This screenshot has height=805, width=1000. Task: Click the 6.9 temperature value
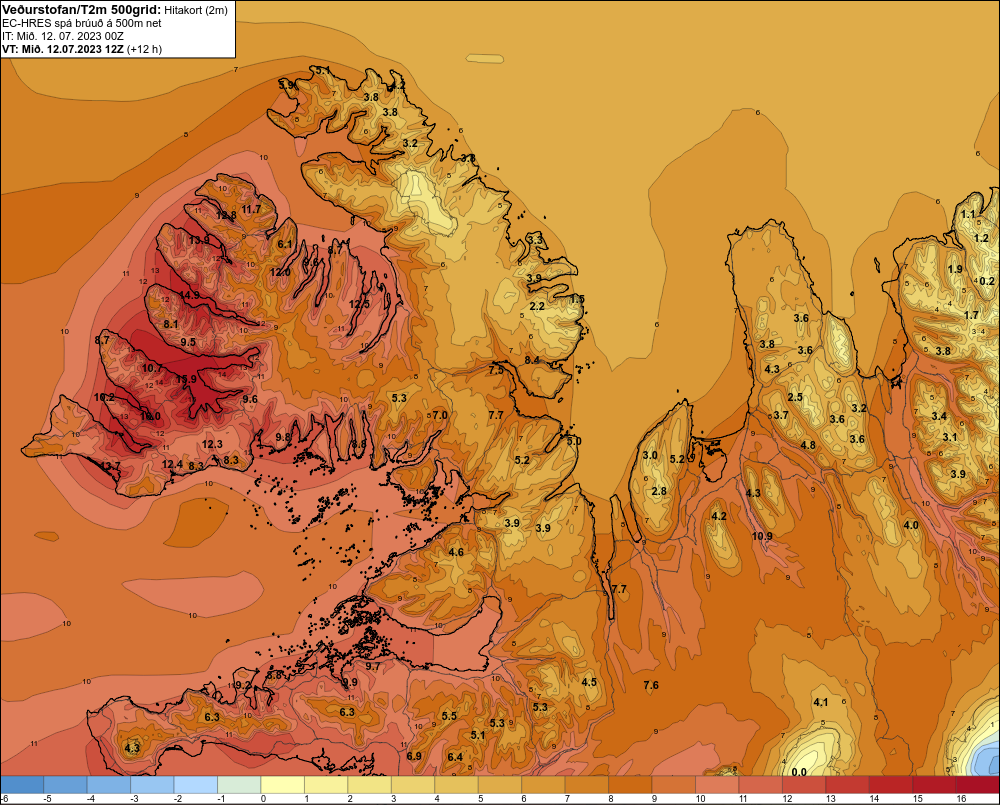click(414, 756)
